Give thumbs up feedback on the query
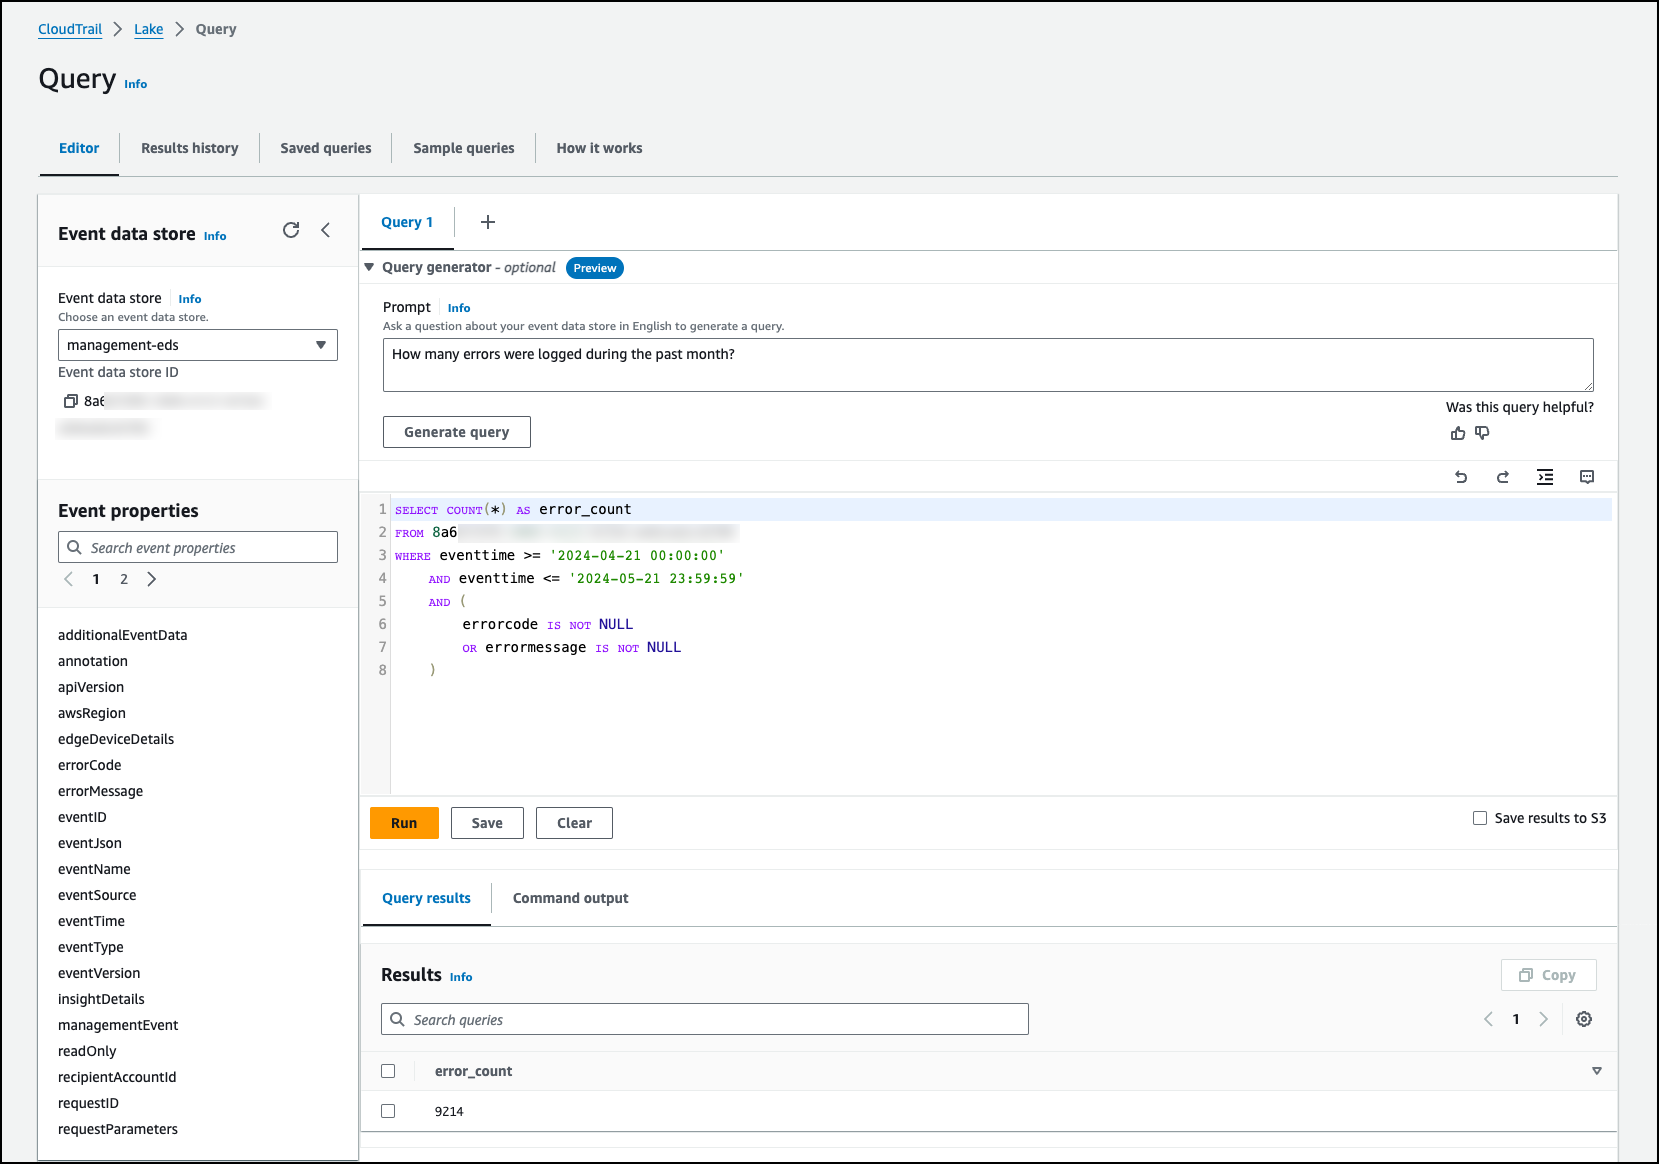Image resolution: width=1659 pixels, height=1164 pixels. (x=1457, y=433)
